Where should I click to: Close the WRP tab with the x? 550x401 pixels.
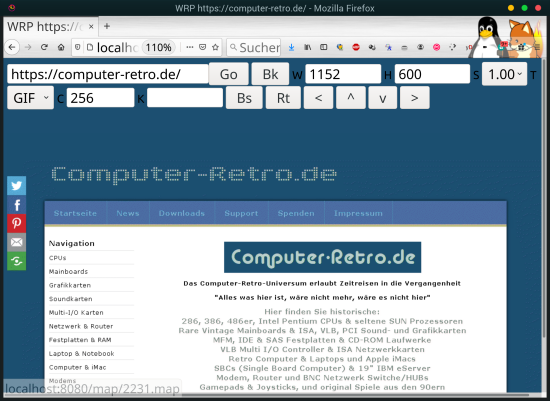click(91, 27)
